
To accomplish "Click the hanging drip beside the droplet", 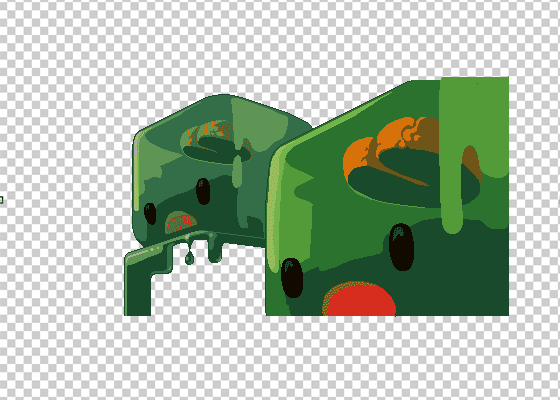I will 214,249.
